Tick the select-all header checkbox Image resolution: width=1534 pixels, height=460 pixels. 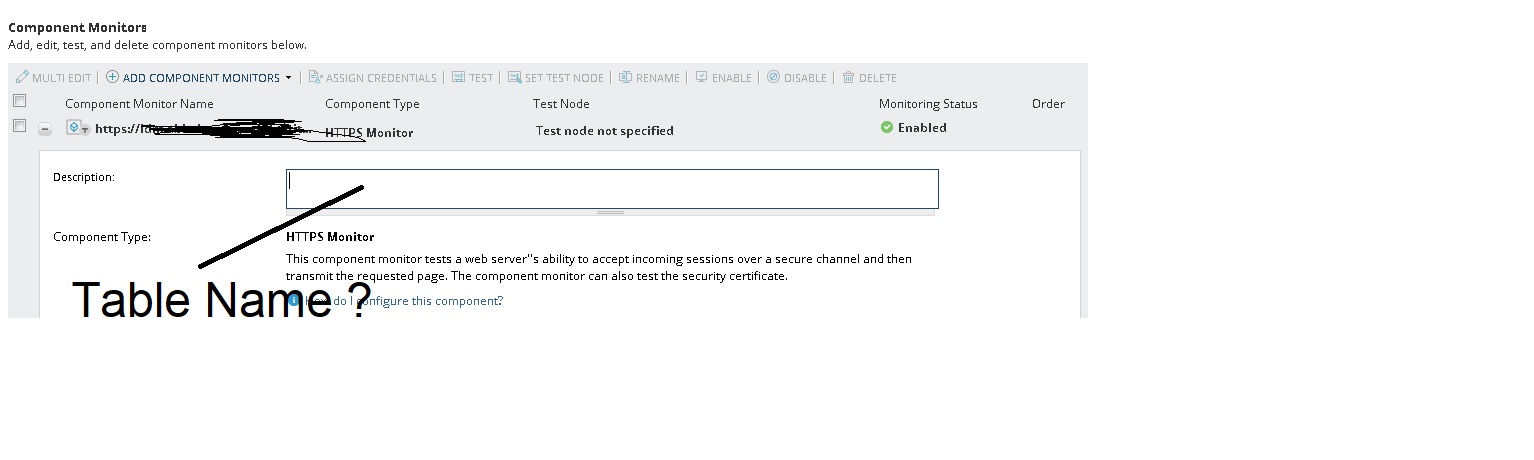point(19,101)
